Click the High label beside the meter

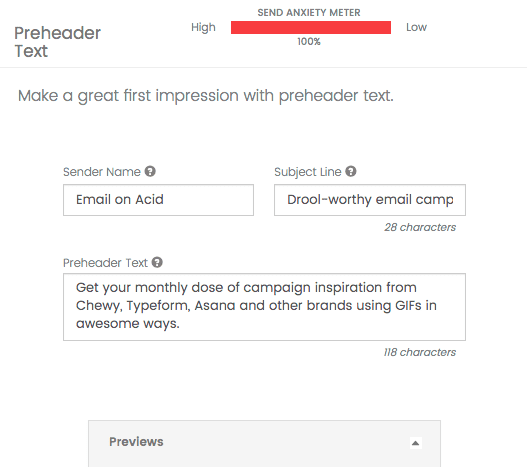pos(203,28)
